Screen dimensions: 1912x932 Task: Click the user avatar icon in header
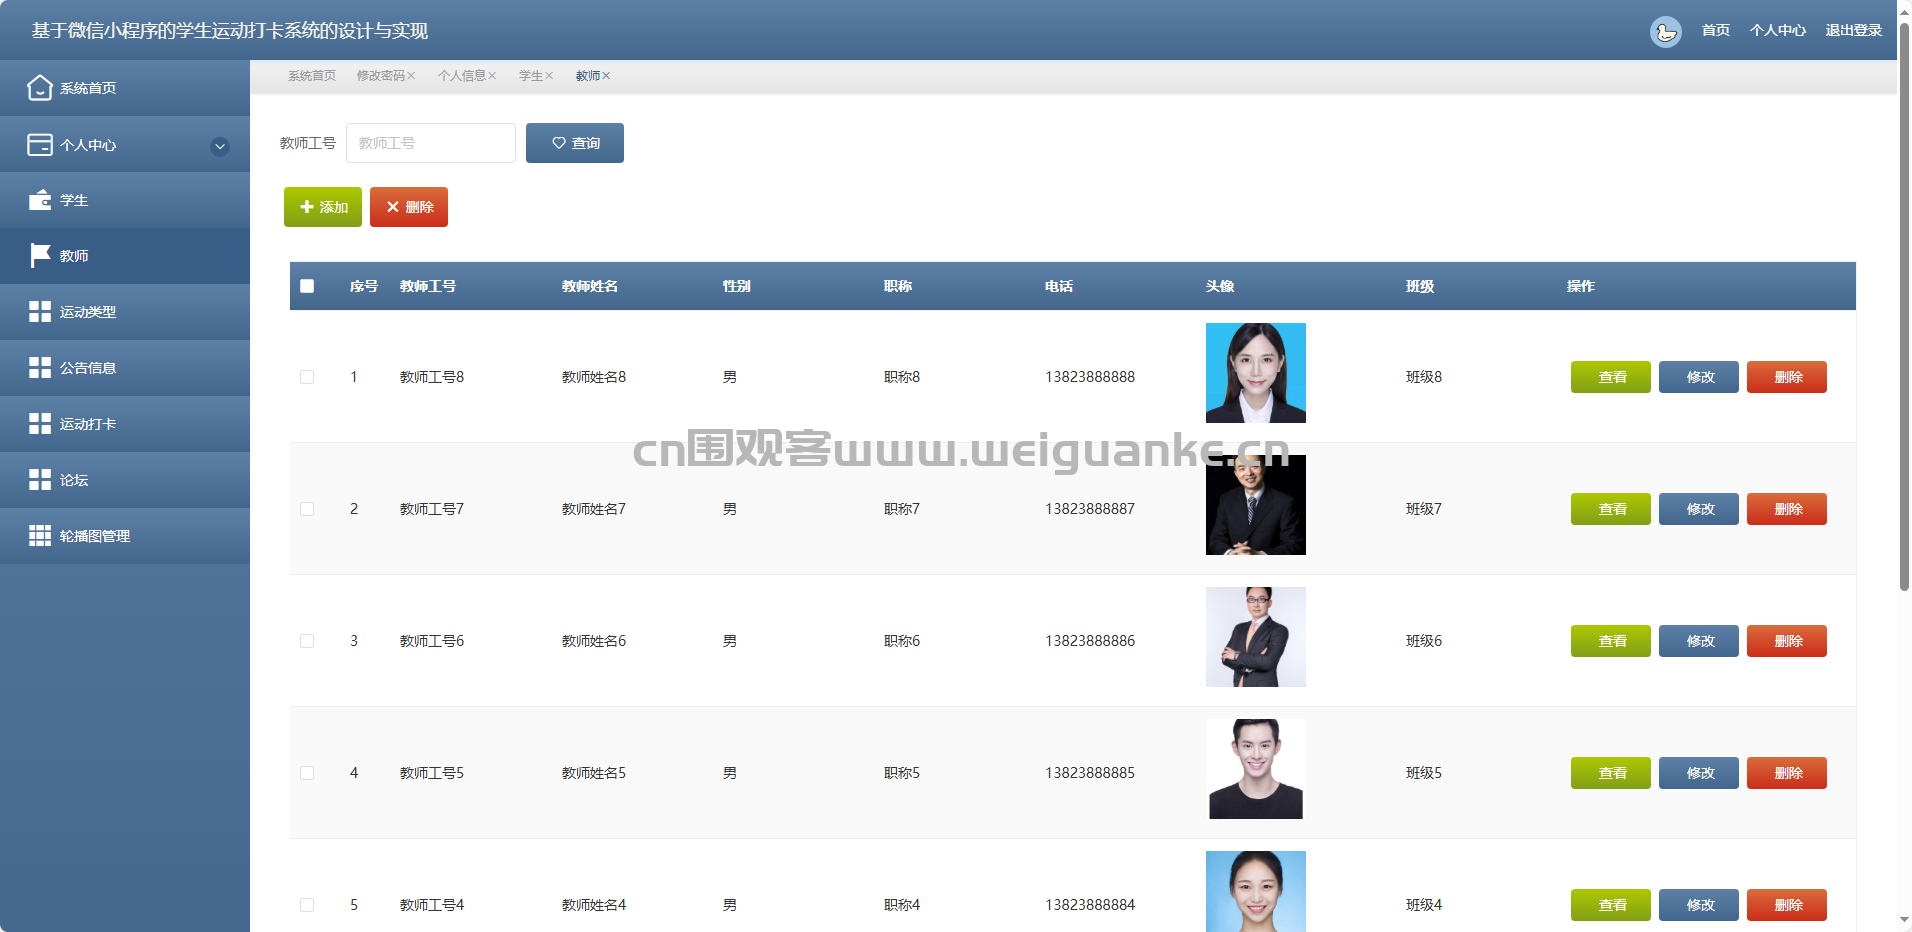[x=1665, y=31]
